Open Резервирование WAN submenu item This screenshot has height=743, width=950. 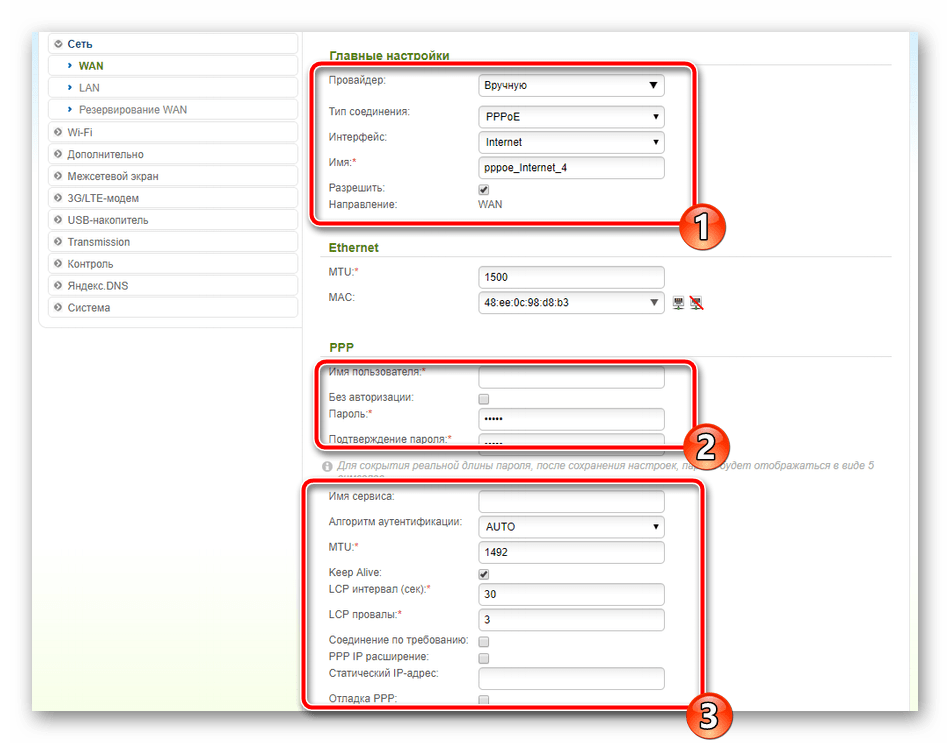pyautogui.click(x=173, y=109)
